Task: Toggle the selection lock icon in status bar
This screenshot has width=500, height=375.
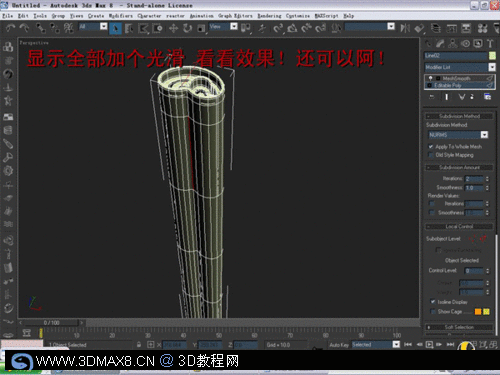Action: tap(139, 344)
